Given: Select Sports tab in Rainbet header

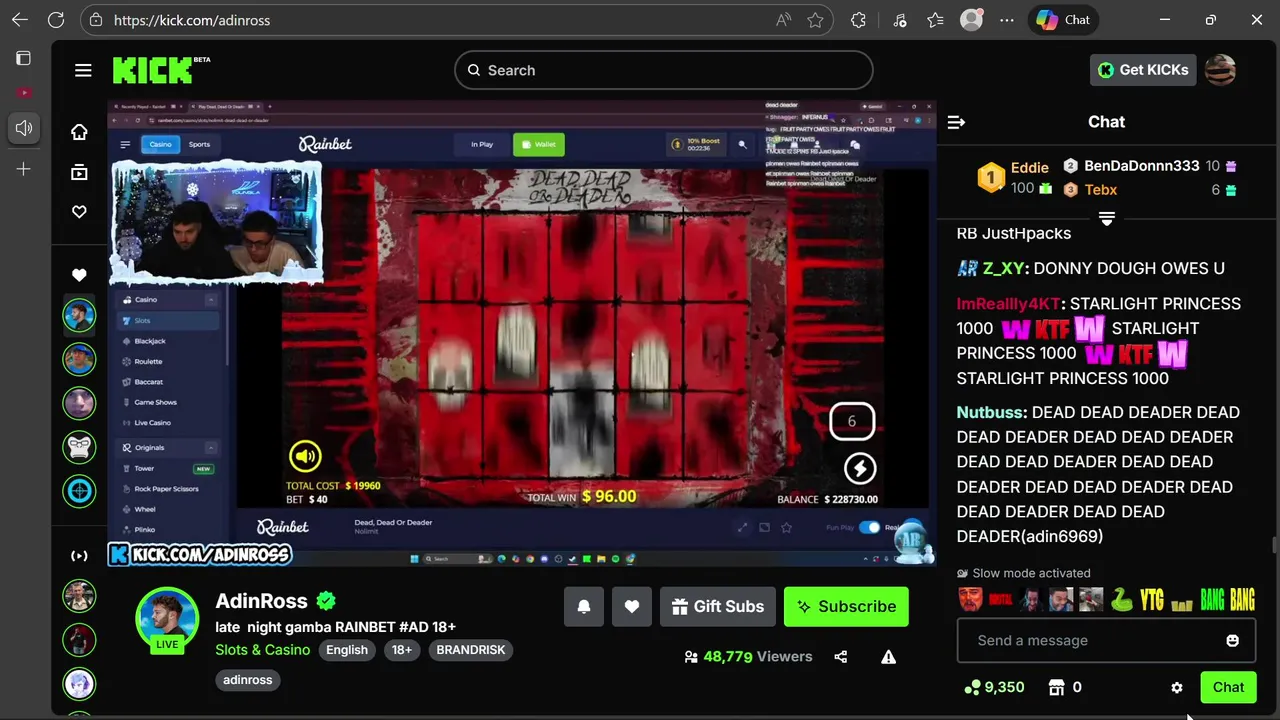Looking at the screenshot, I should (x=199, y=144).
